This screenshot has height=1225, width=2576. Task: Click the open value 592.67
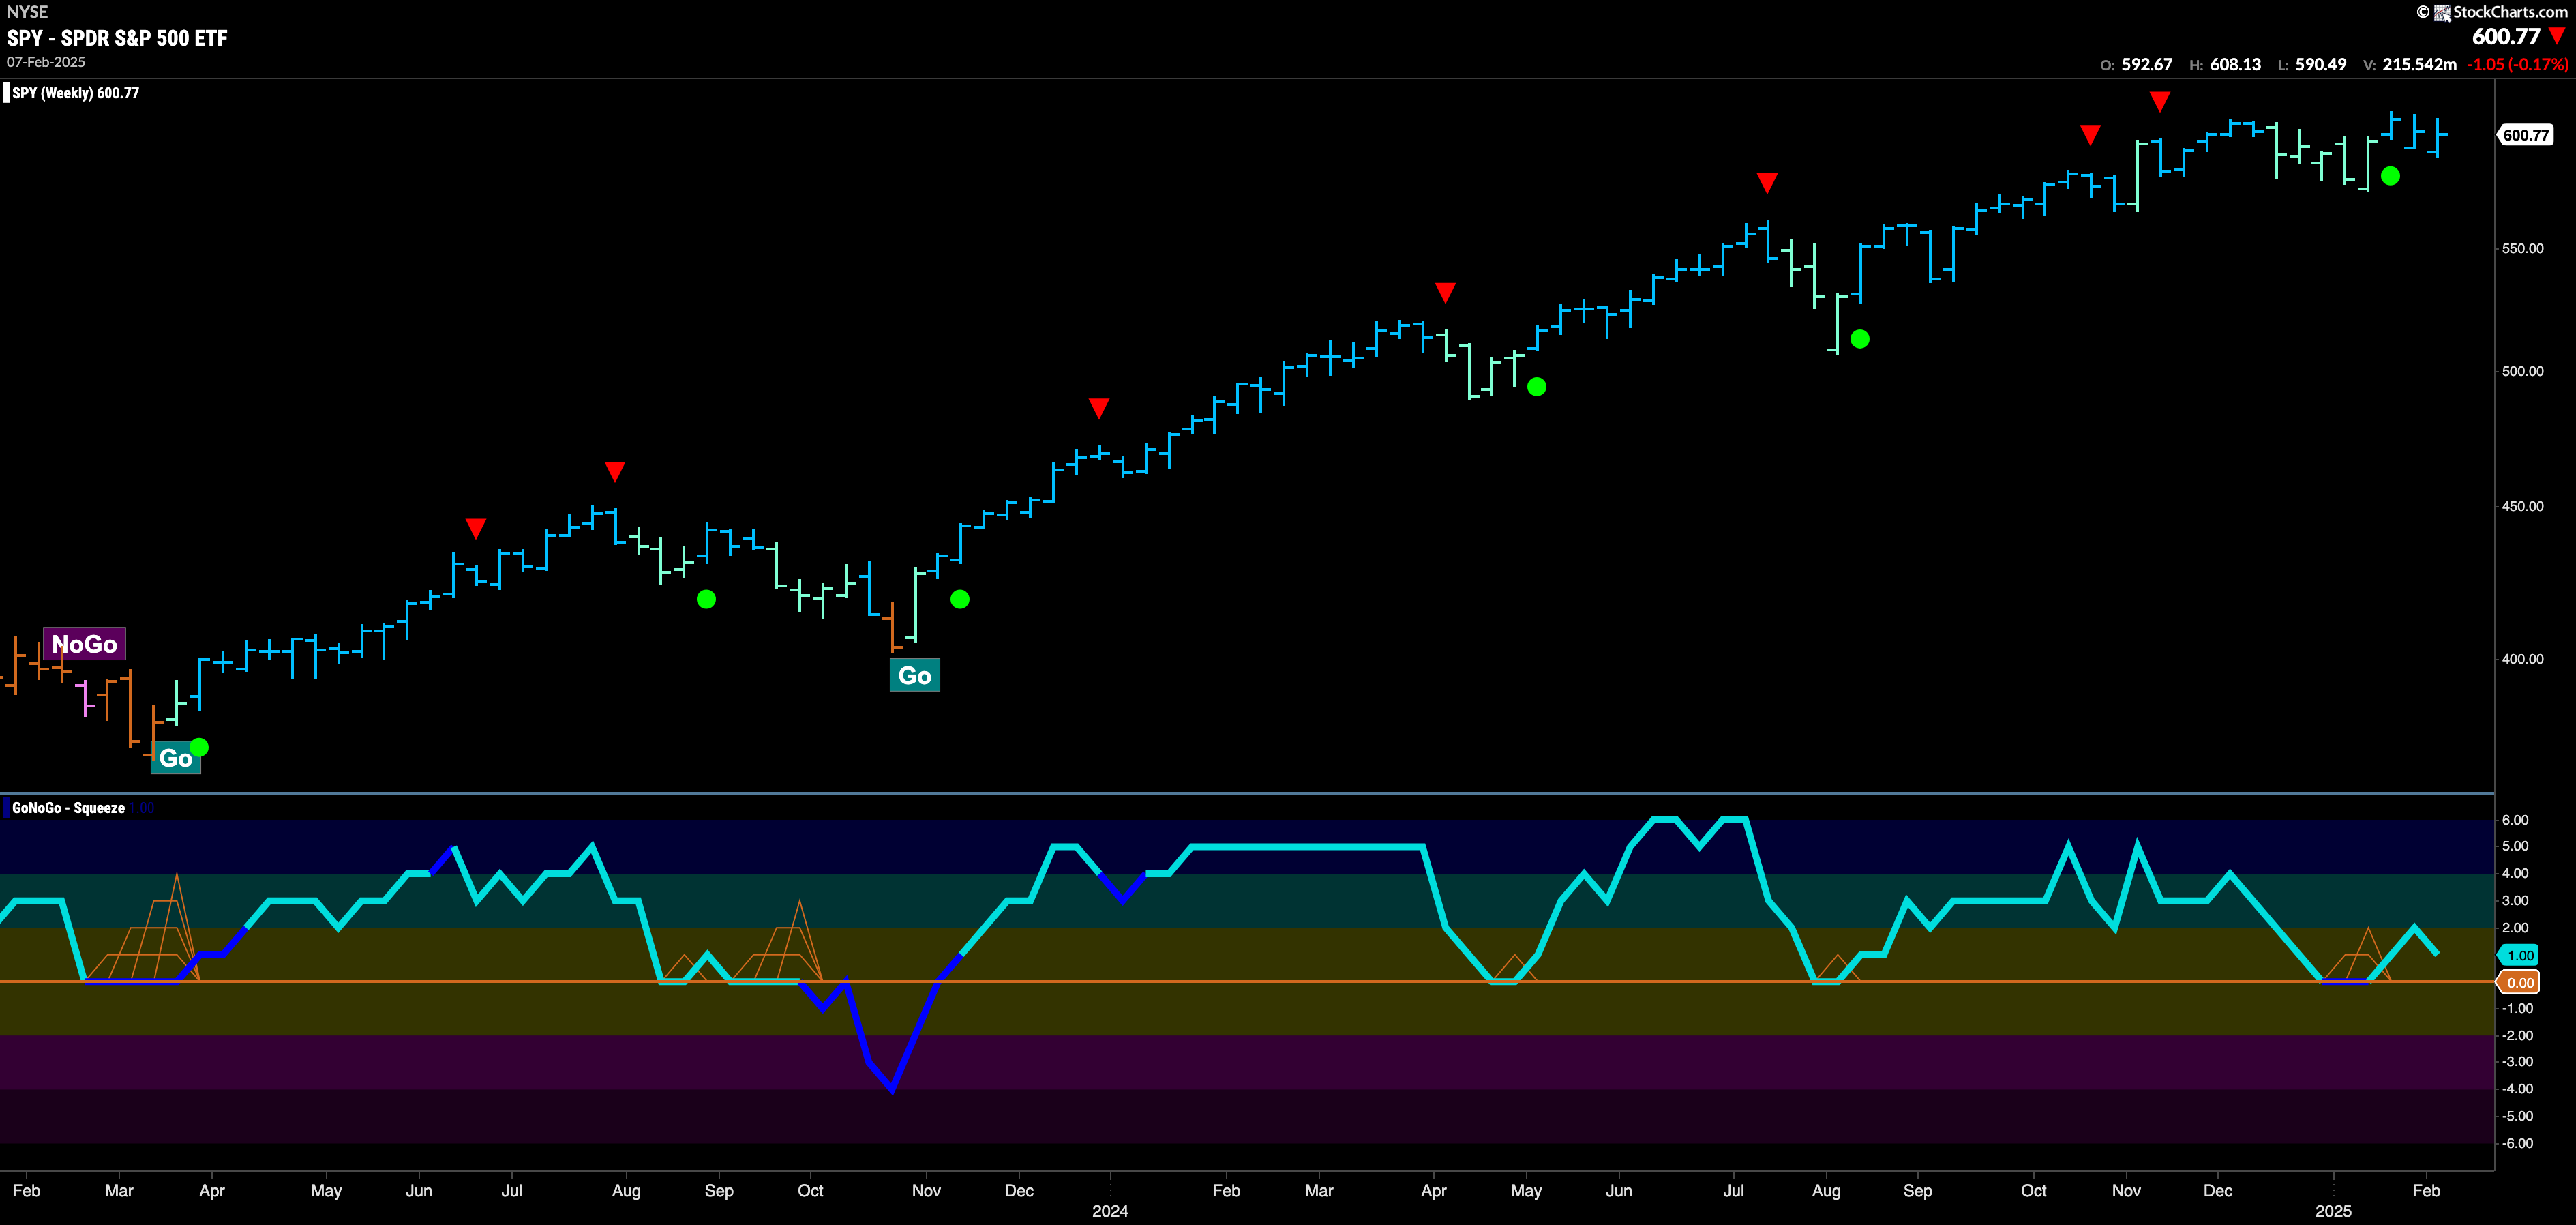point(2147,65)
